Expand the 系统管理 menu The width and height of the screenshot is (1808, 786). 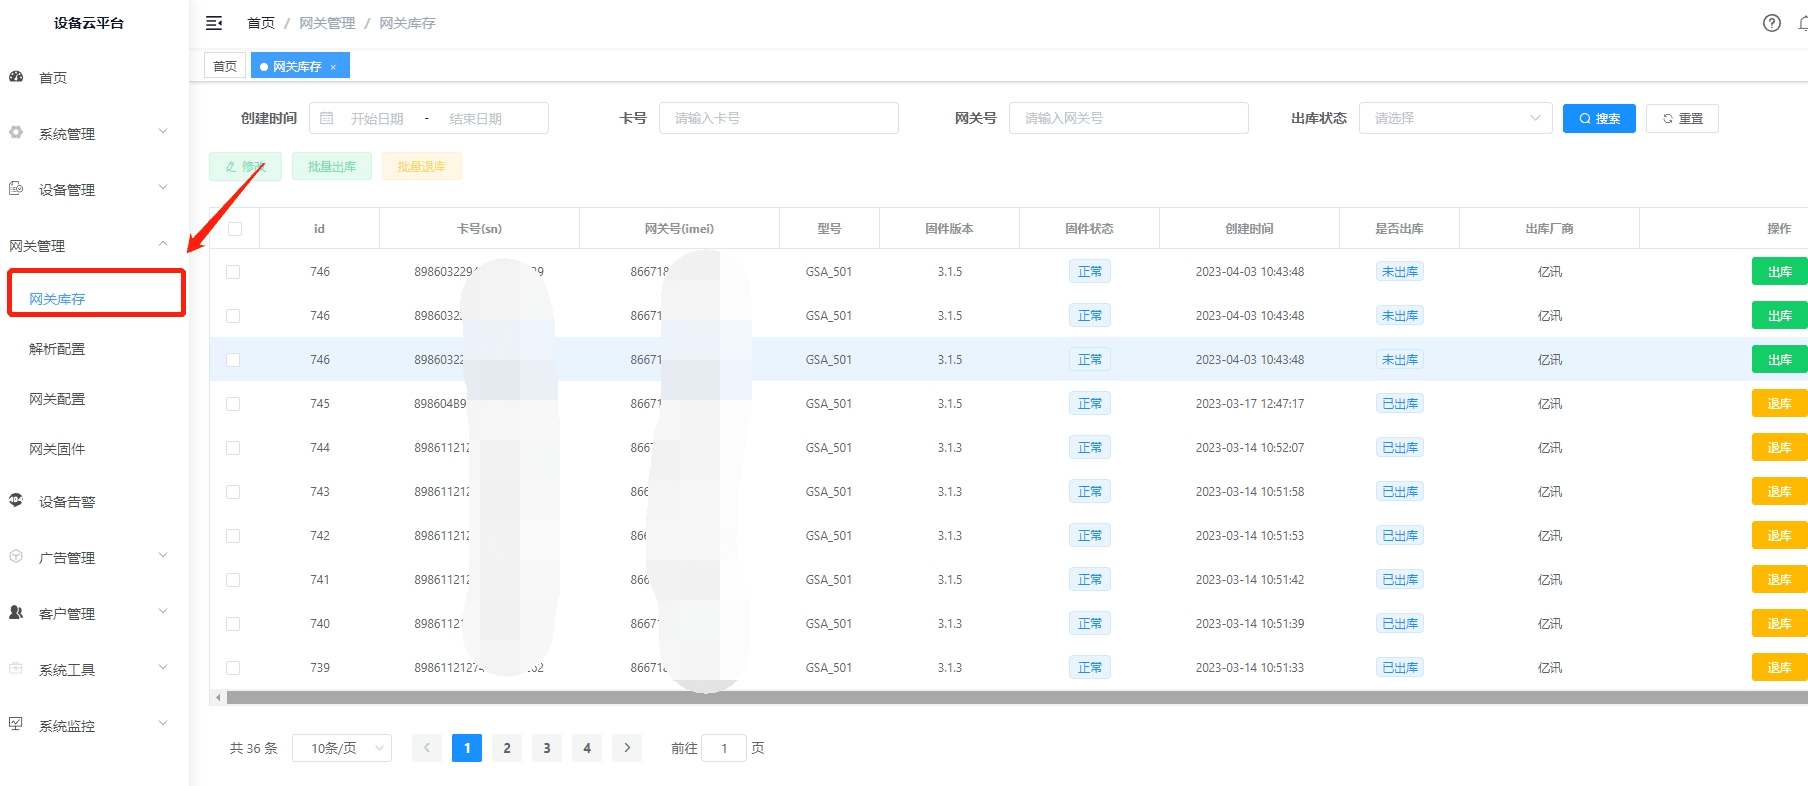90,134
